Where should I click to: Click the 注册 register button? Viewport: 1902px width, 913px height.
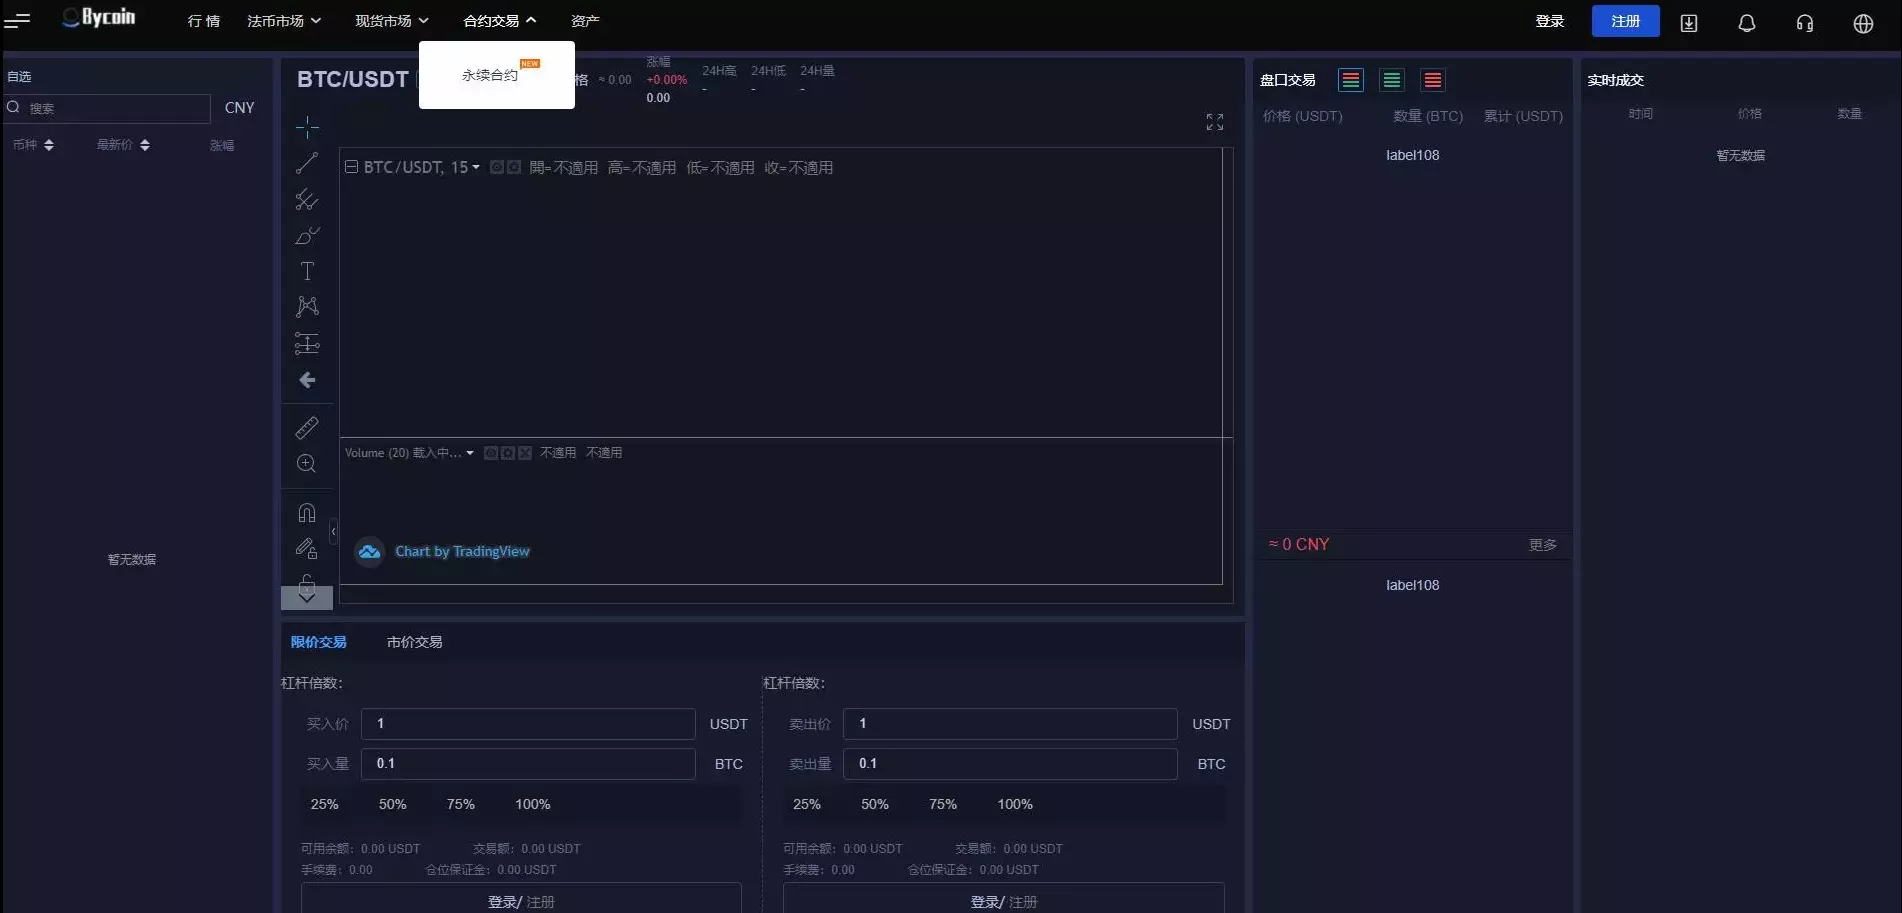coord(1625,20)
